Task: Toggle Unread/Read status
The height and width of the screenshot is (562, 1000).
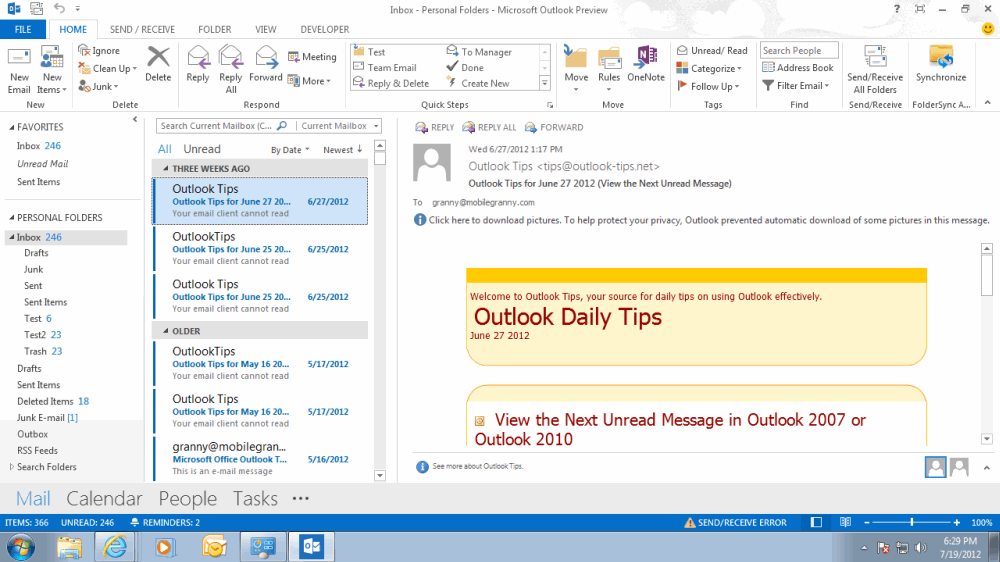Action: [712, 50]
